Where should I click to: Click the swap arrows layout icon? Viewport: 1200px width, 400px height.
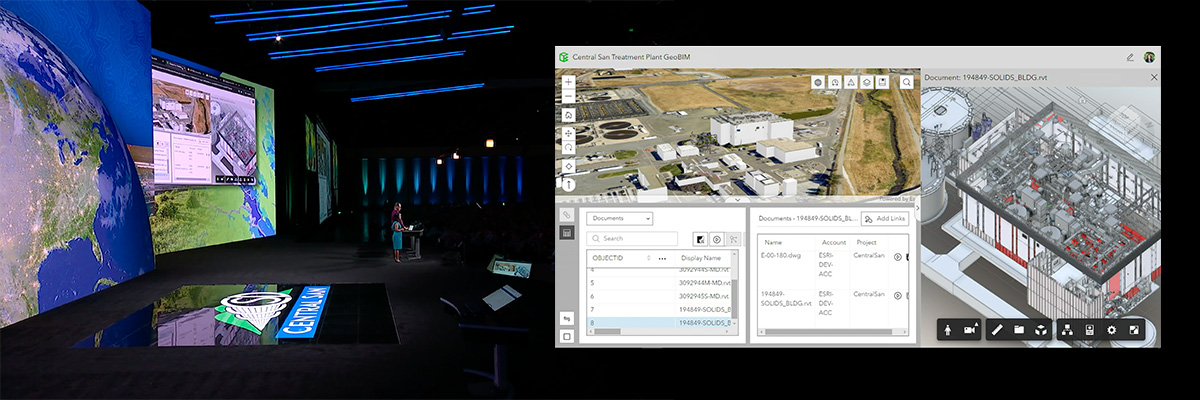pyautogui.click(x=567, y=318)
